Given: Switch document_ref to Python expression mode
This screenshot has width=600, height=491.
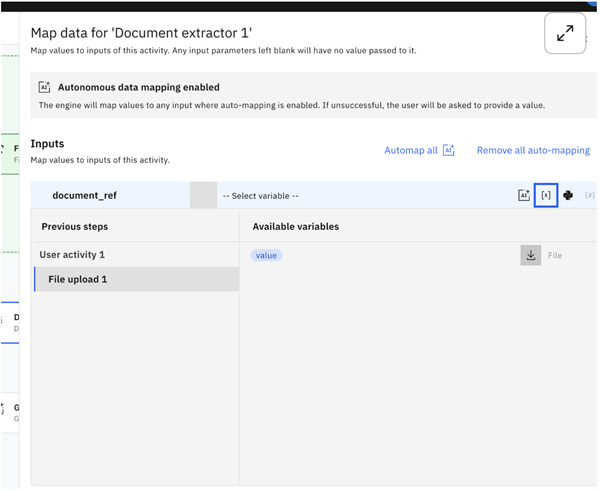Looking at the screenshot, I should click(x=568, y=196).
